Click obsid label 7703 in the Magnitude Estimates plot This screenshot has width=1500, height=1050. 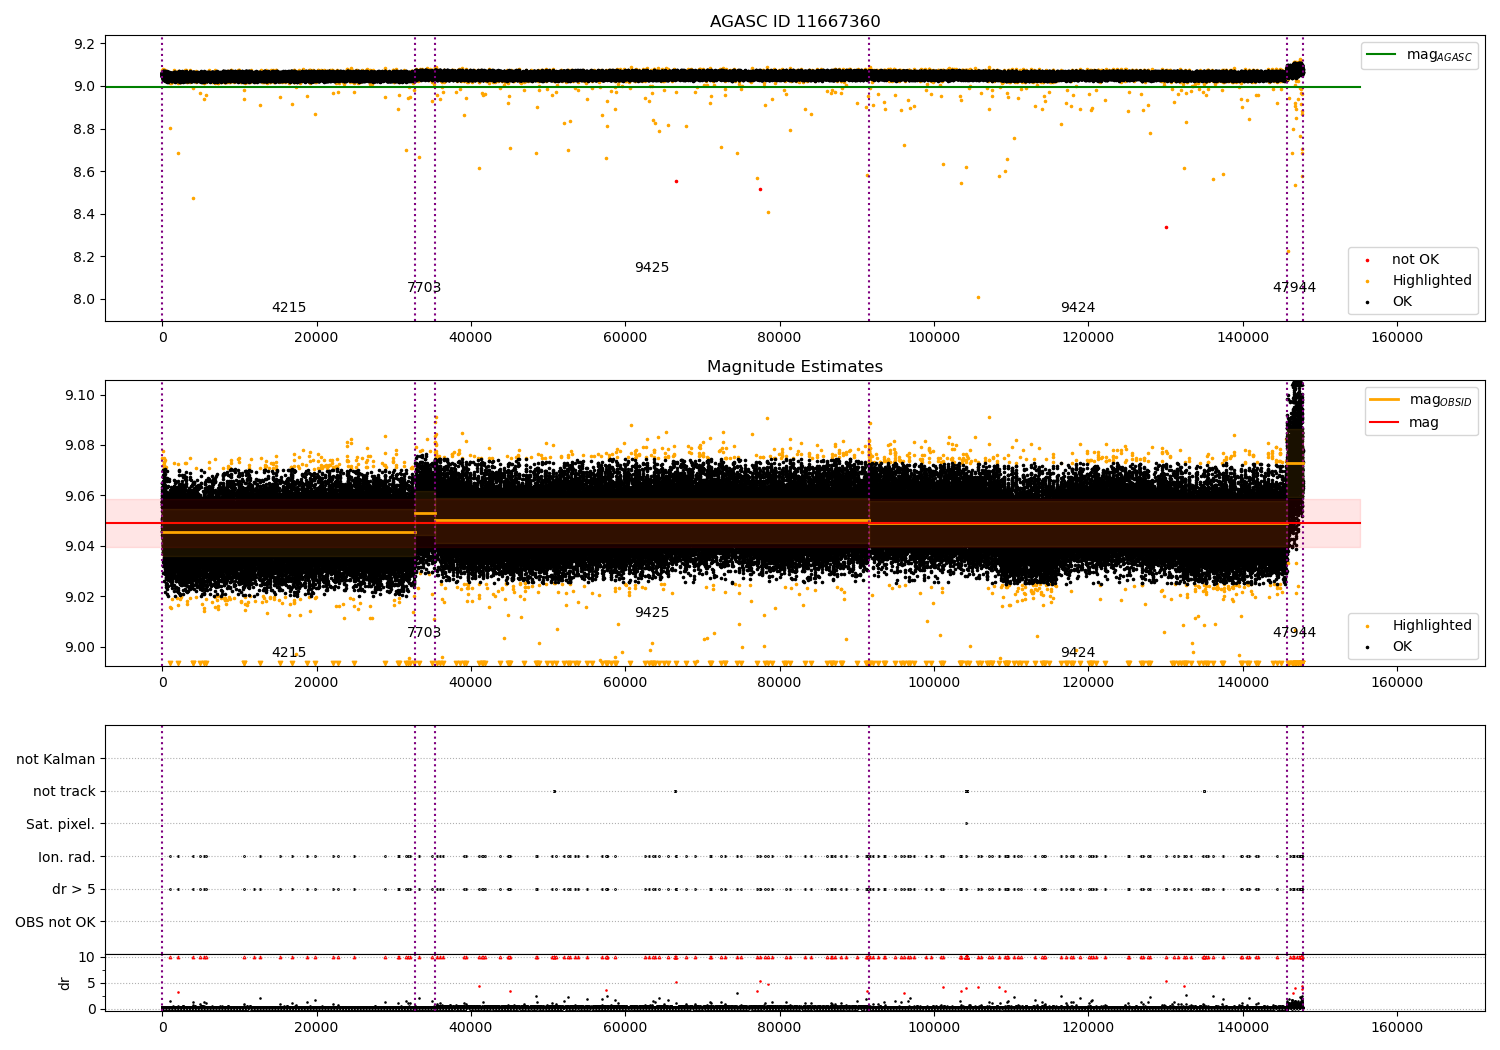click(x=424, y=633)
